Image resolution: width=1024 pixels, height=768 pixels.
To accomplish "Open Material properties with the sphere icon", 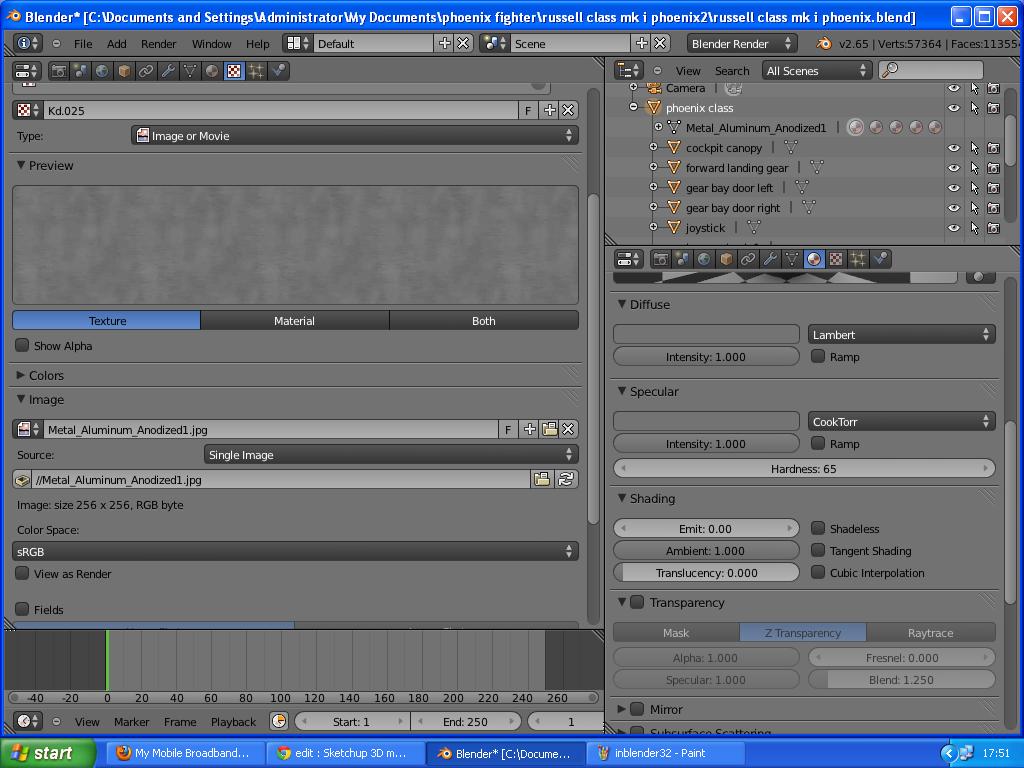I will (x=813, y=259).
